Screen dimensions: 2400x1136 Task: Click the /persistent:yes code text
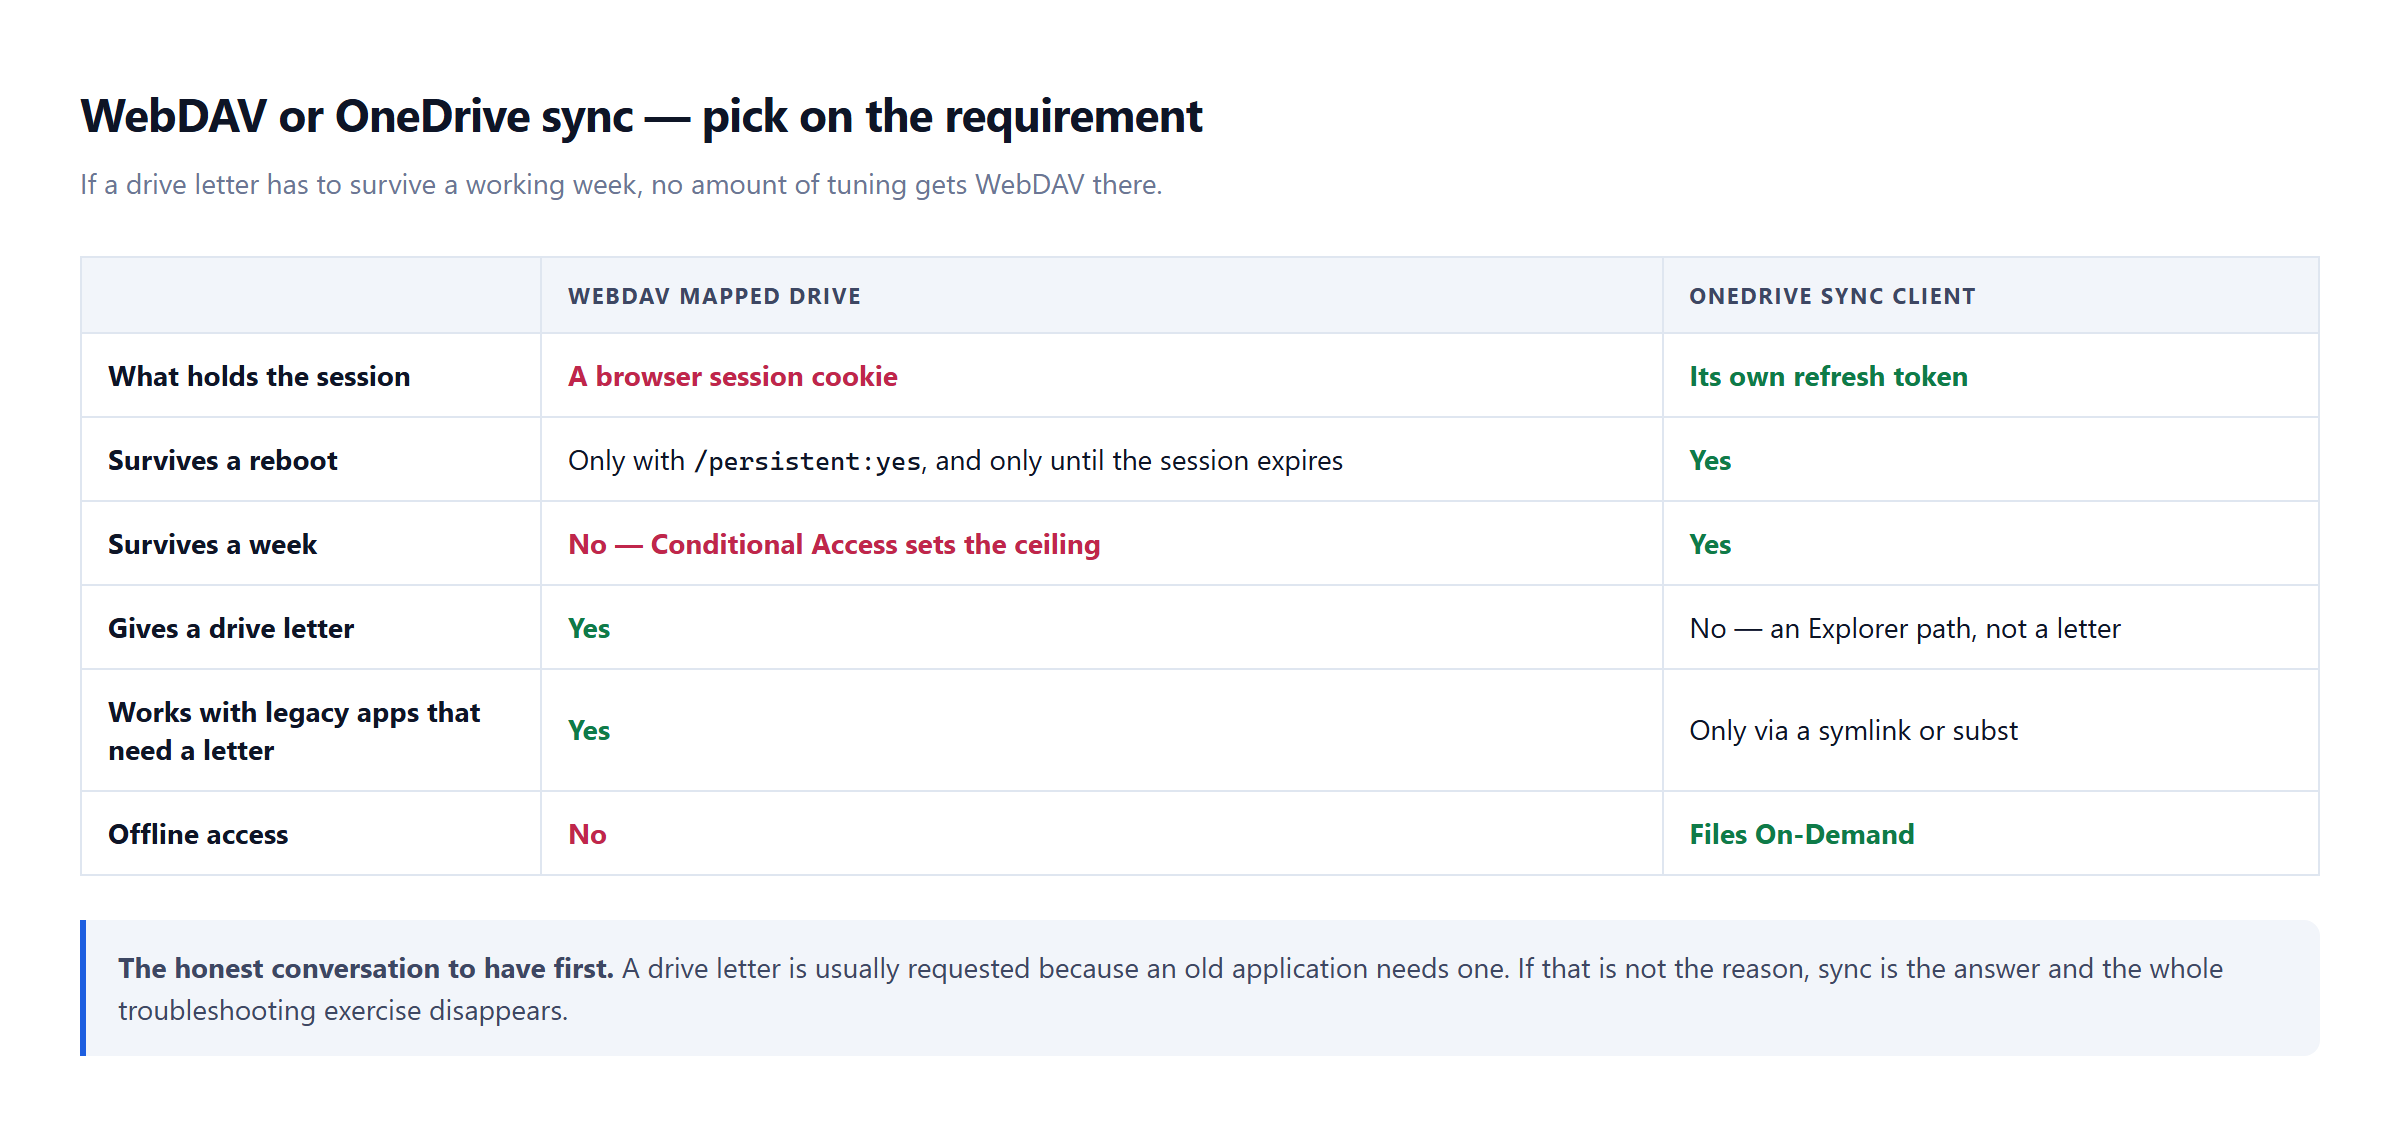[x=808, y=461]
